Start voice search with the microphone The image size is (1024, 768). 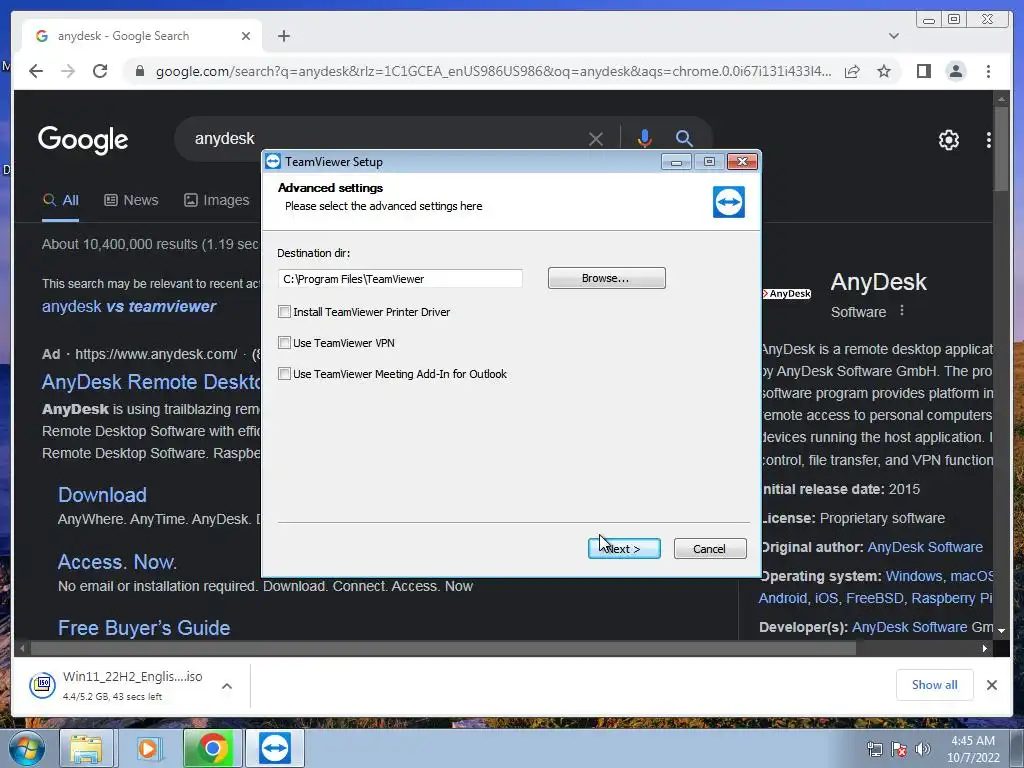tap(645, 138)
